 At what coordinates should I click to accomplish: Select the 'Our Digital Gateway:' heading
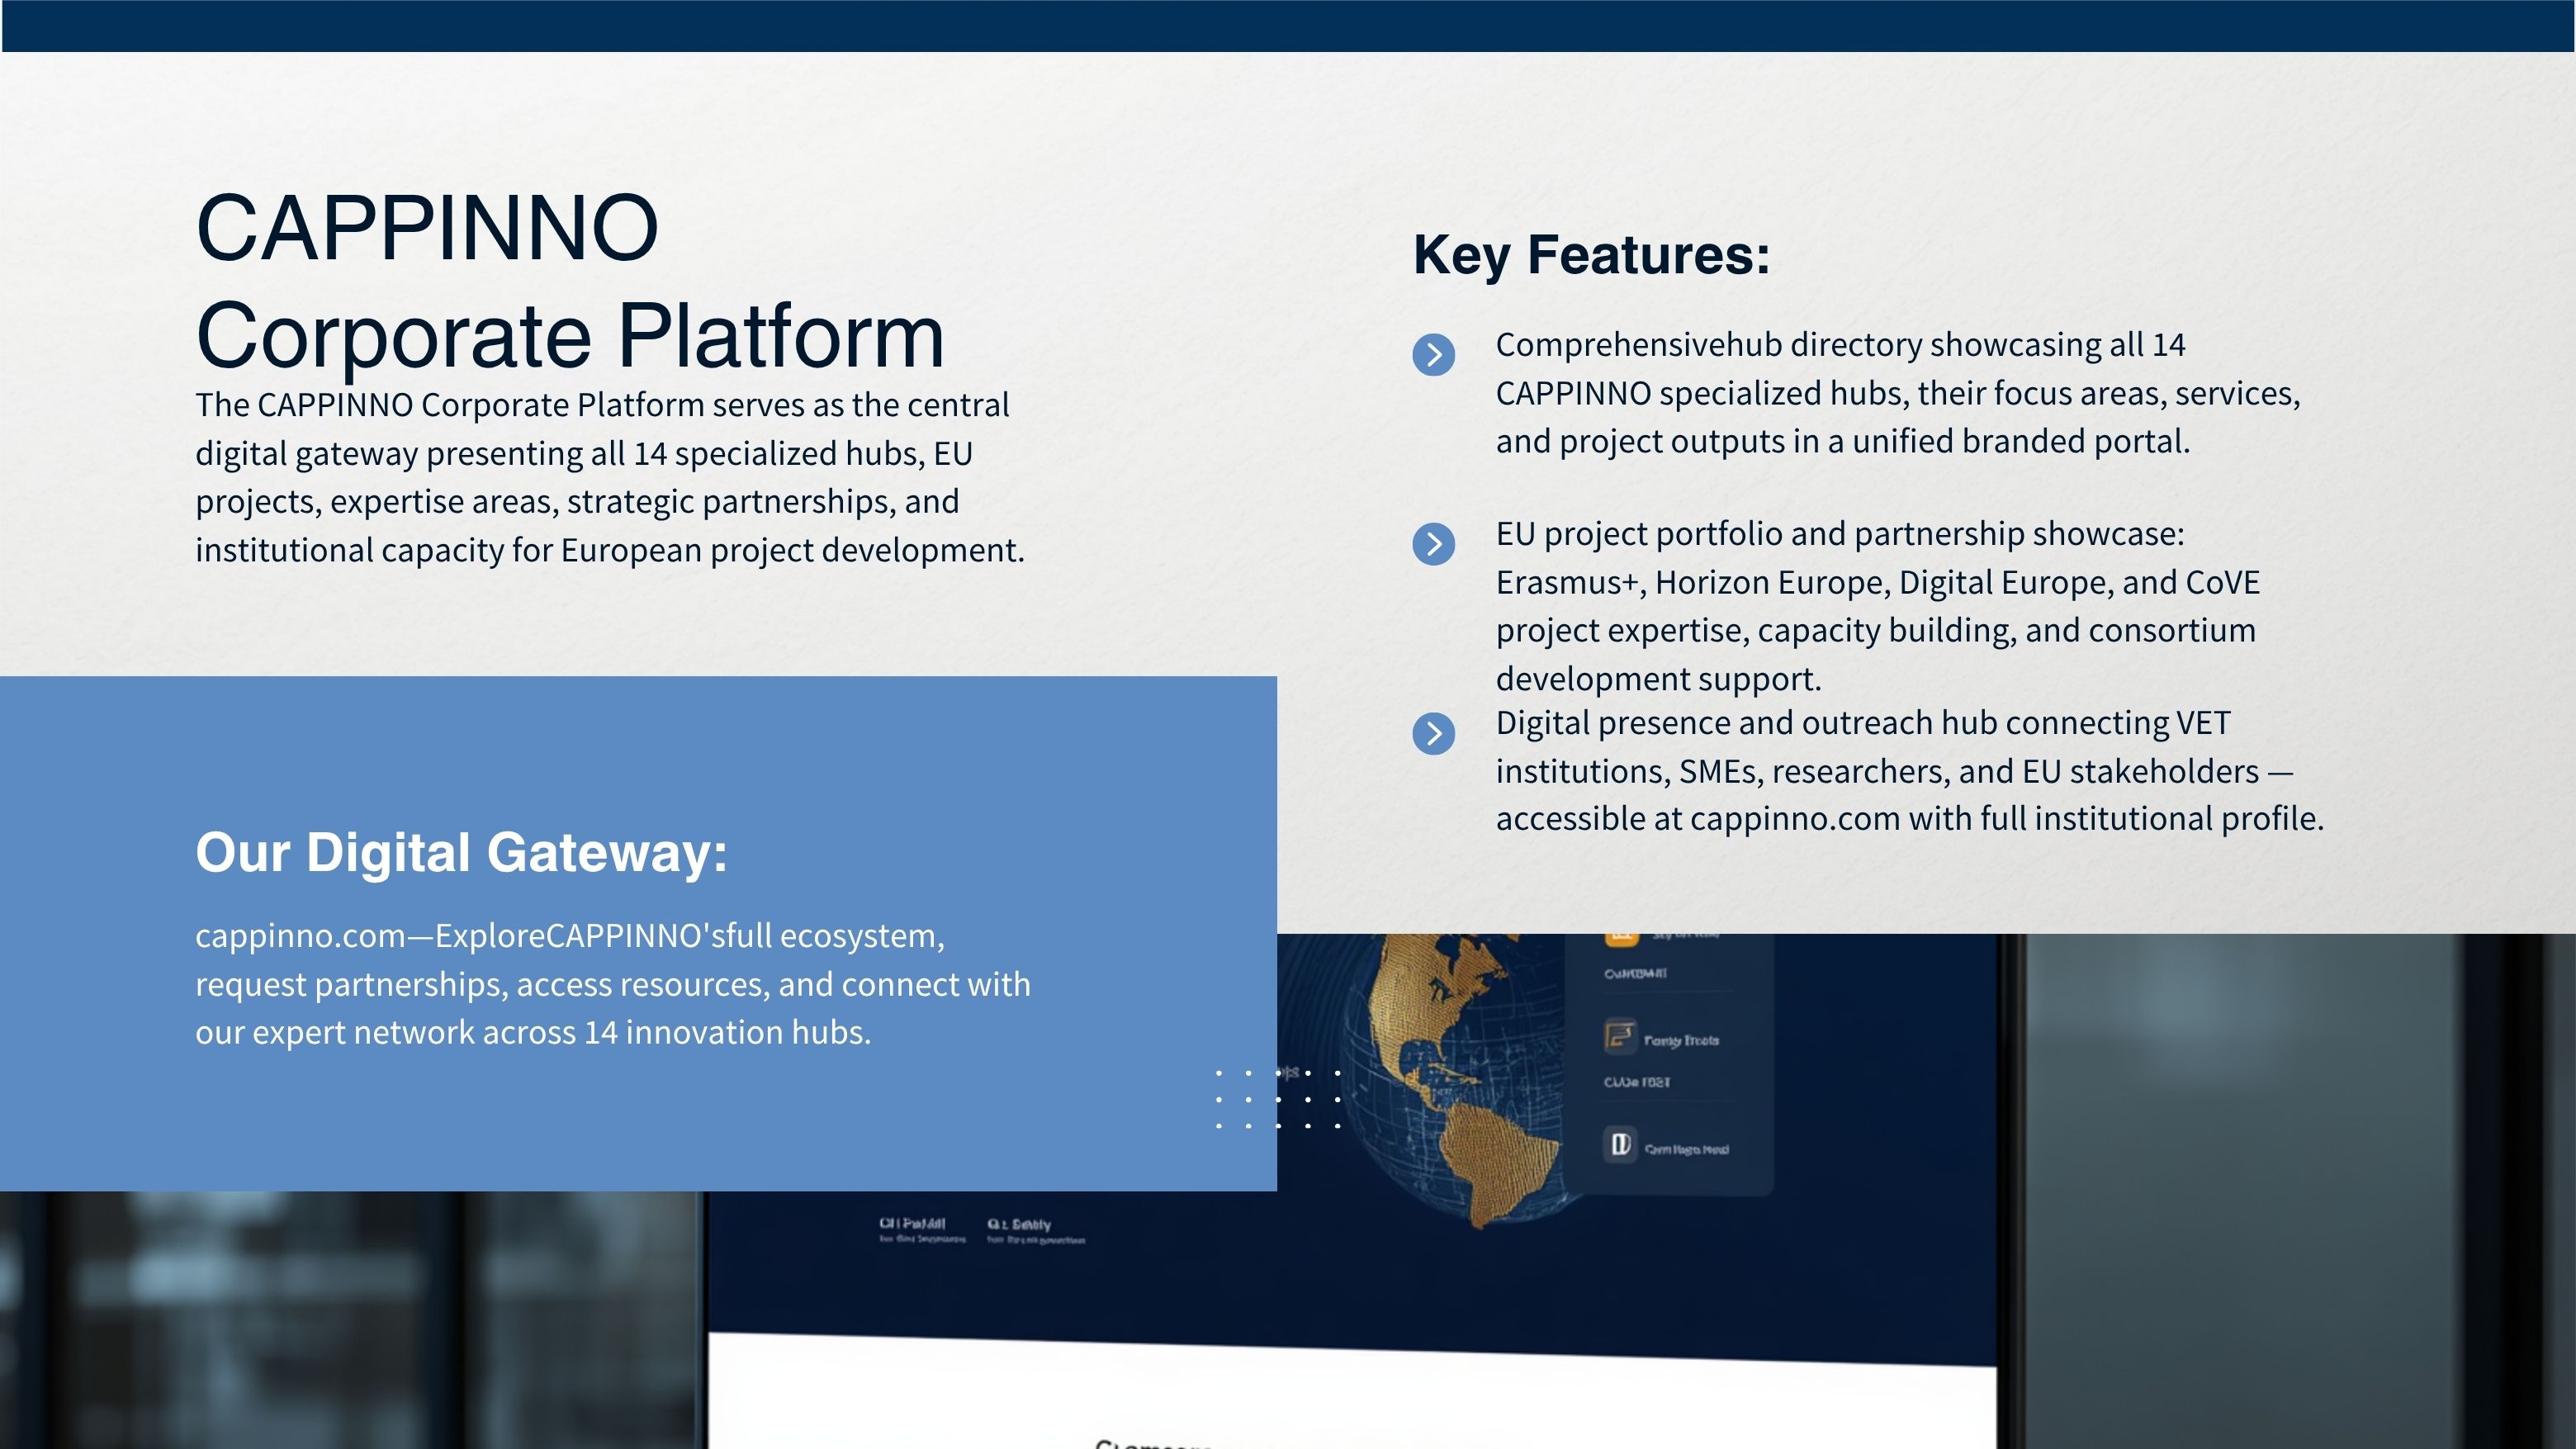pyautogui.click(x=461, y=852)
